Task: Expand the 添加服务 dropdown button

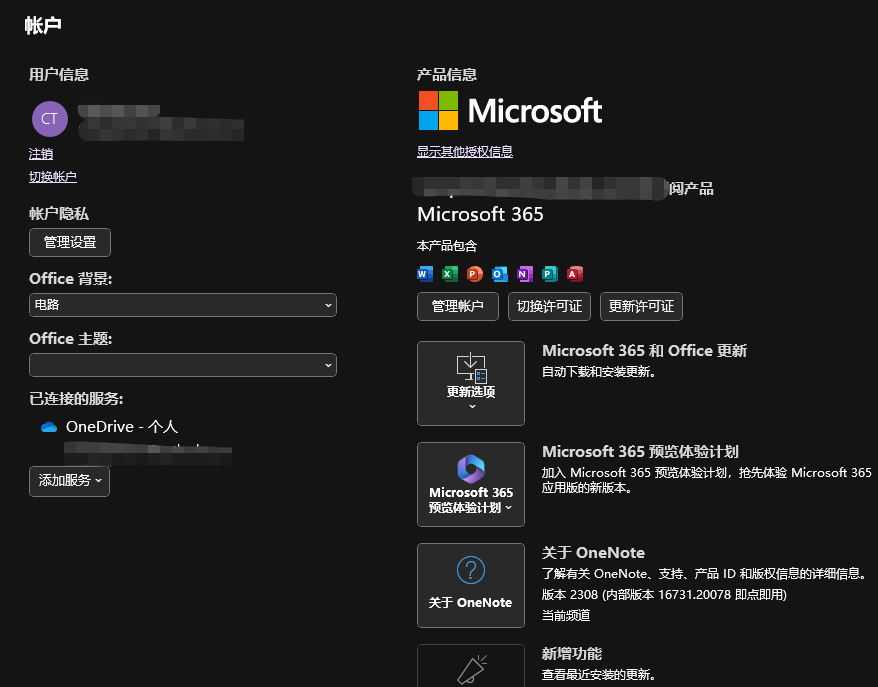Action: [x=69, y=481]
